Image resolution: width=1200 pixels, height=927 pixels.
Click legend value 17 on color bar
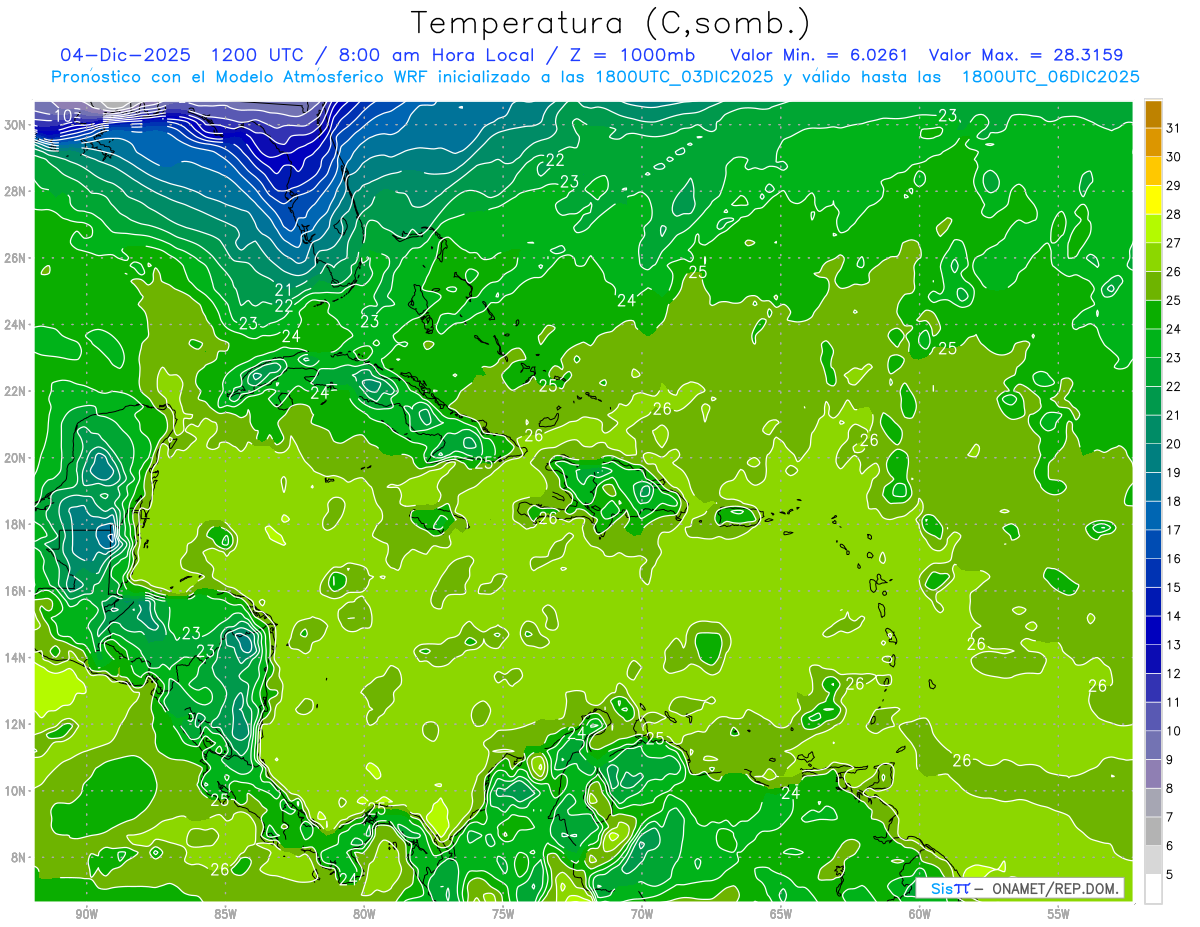pos(1174,530)
